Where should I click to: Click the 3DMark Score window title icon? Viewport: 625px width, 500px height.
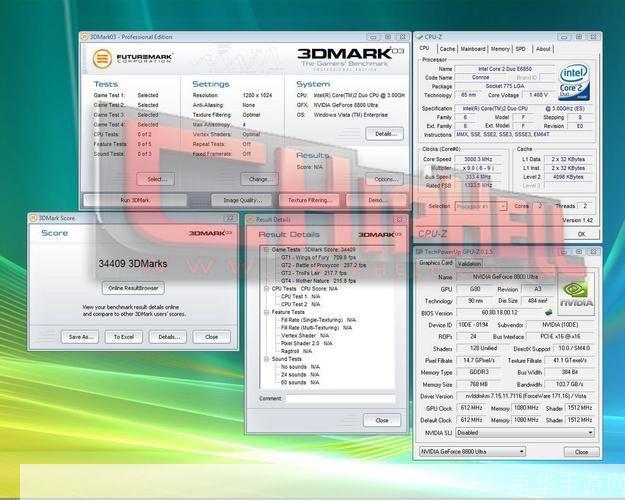click(33, 218)
